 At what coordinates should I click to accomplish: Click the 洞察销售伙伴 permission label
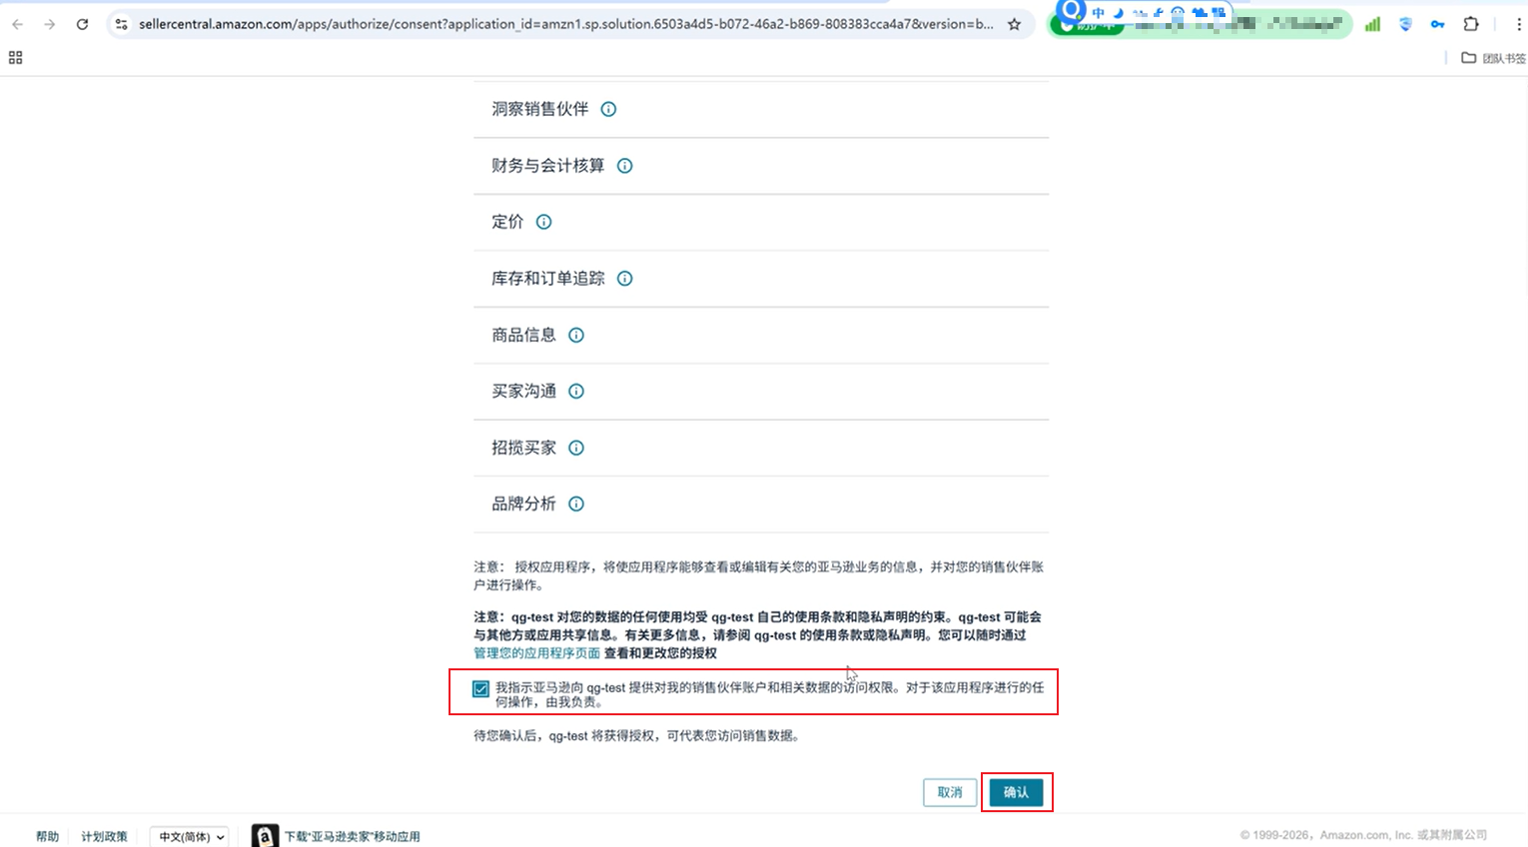[540, 109]
